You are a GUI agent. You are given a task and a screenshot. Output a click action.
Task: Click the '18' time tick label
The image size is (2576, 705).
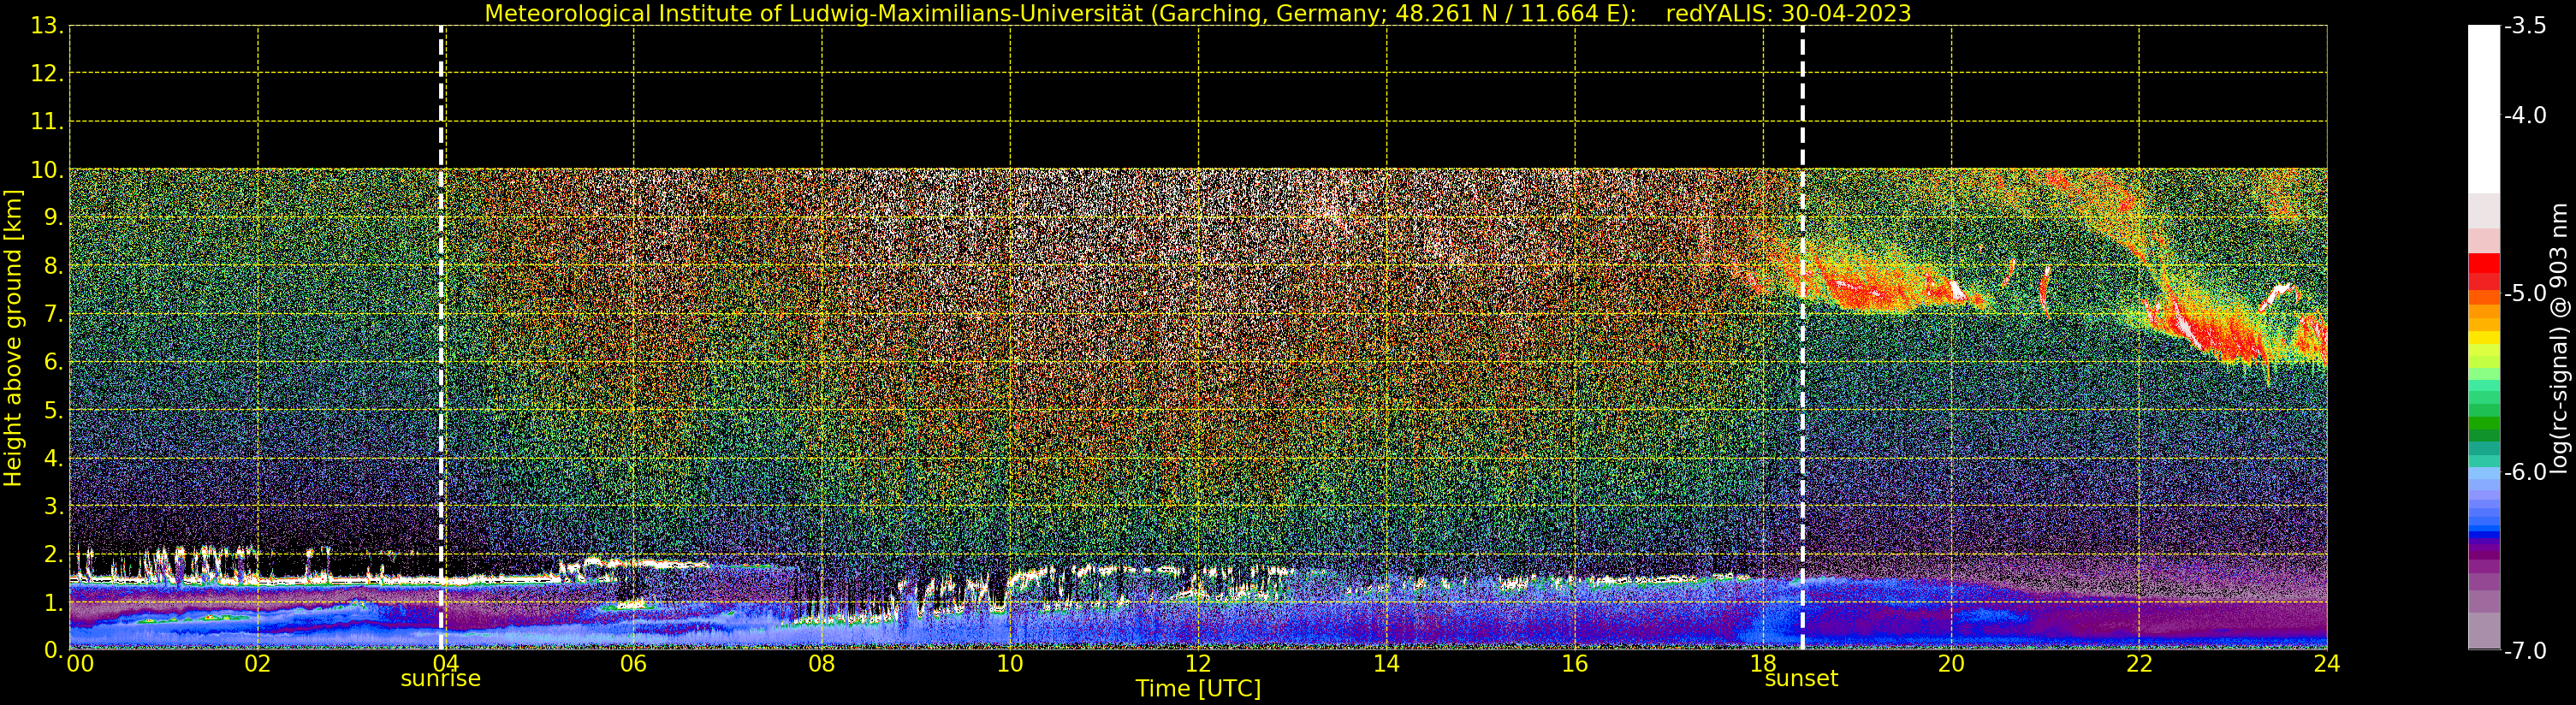(x=1763, y=664)
